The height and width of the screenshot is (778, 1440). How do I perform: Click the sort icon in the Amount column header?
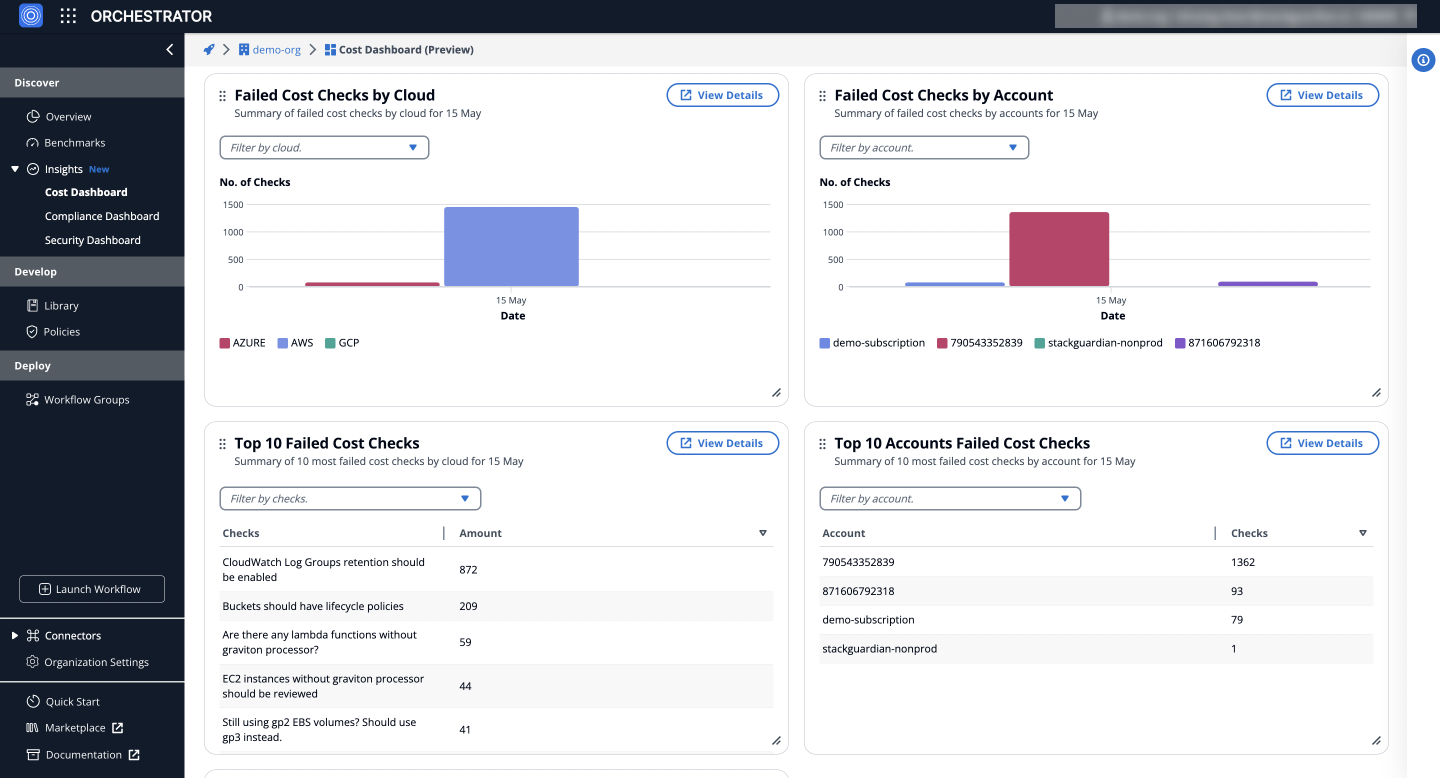pos(763,533)
